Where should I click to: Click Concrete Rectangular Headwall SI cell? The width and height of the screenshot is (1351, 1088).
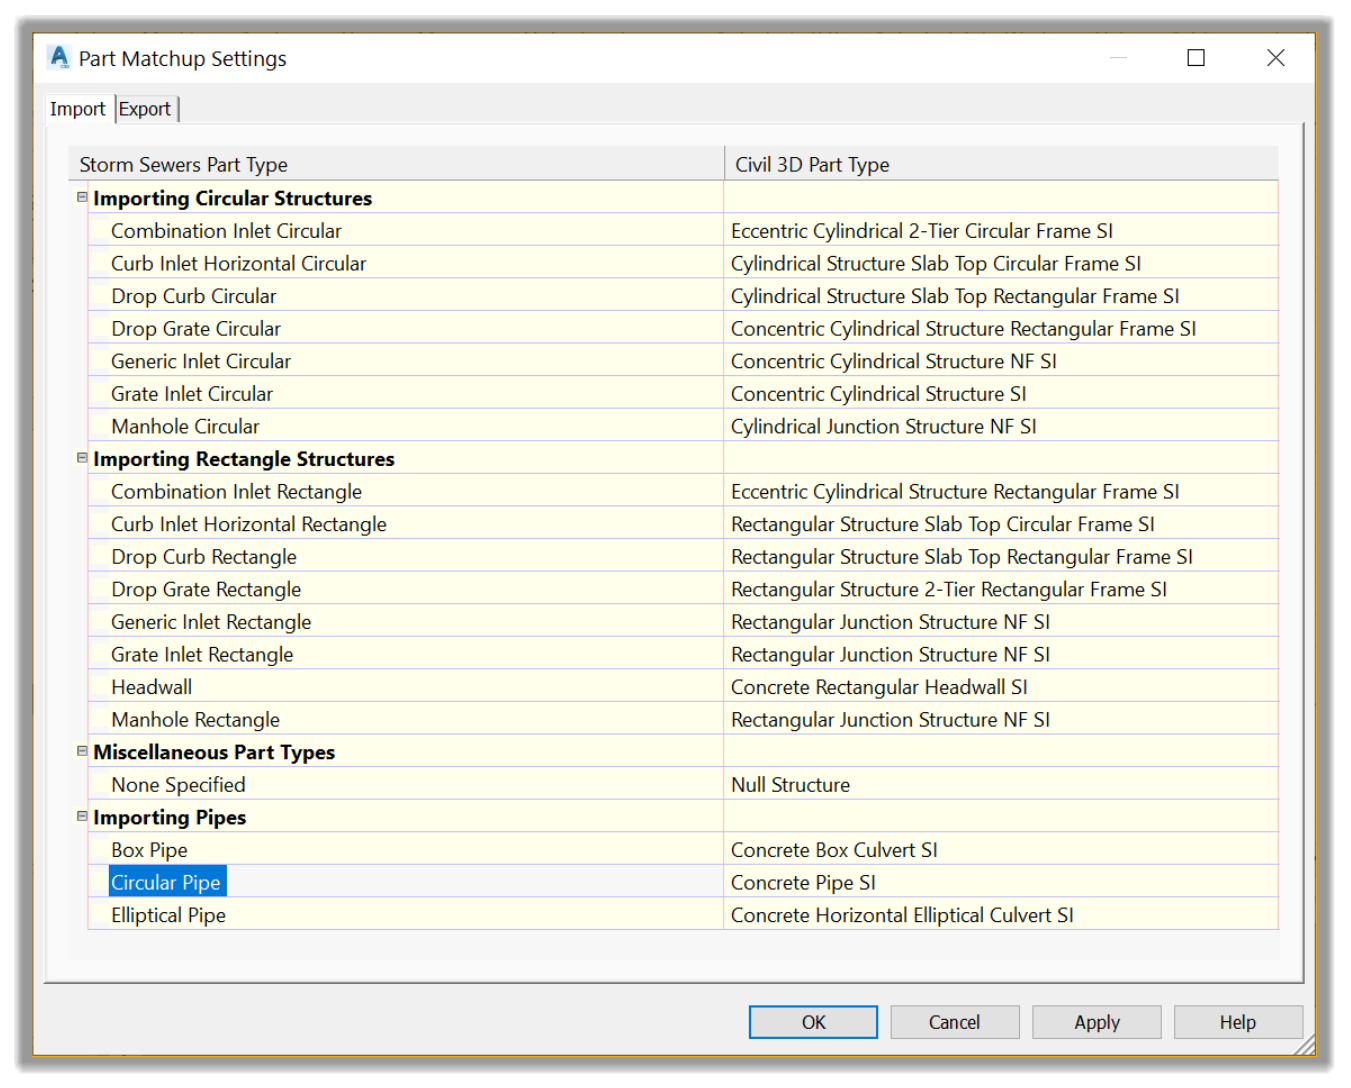pyautogui.click(x=1001, y=687)
